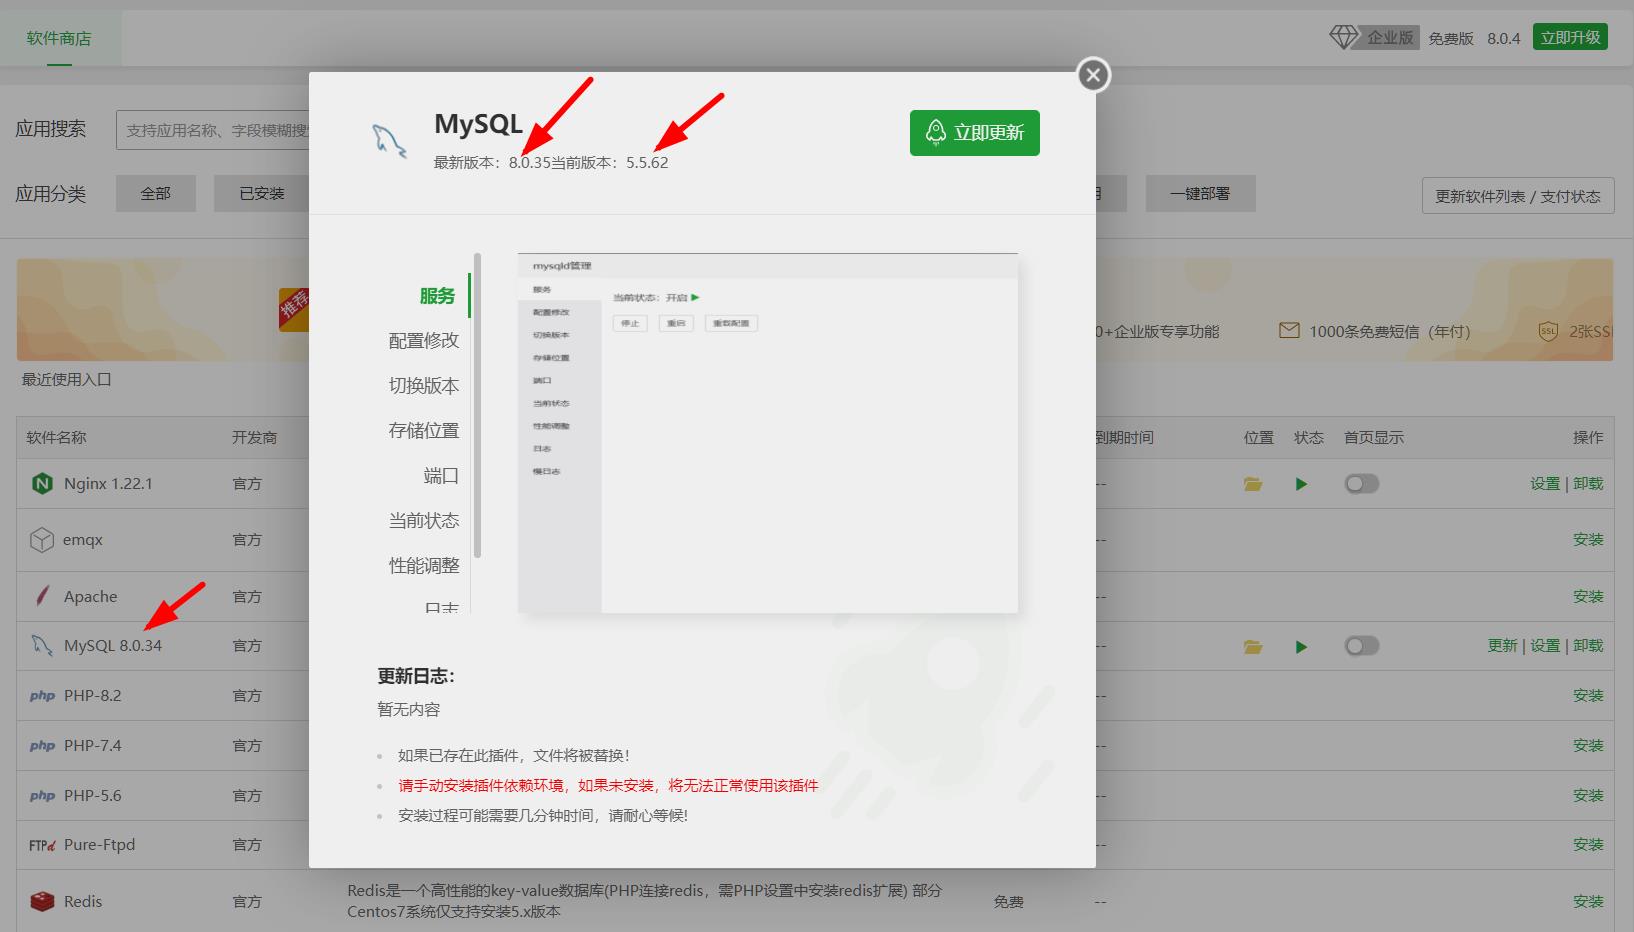Install emqx via 安装 link
This screenshot has width=1634, height=932.
tap(1588, 540)
